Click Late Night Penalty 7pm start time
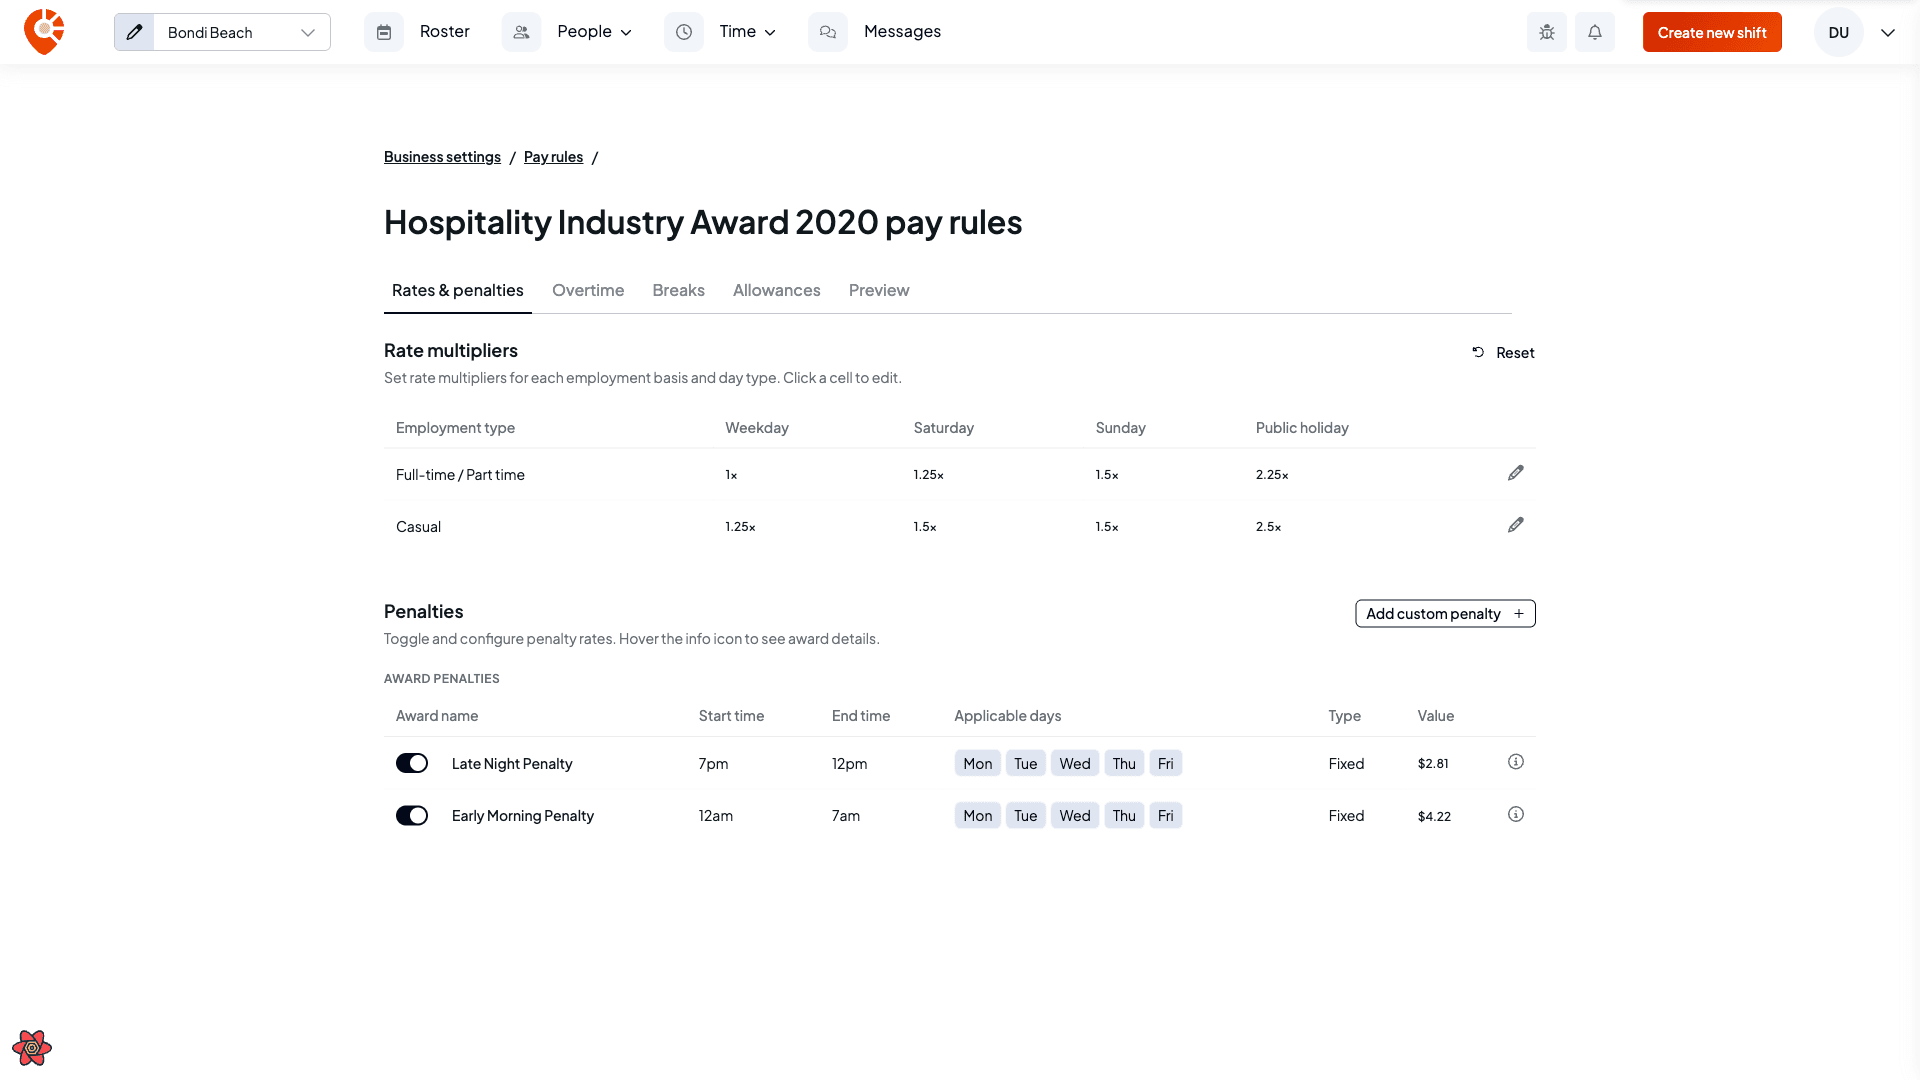Viewport: 1920px width, 1080px height. coord(713,764)
